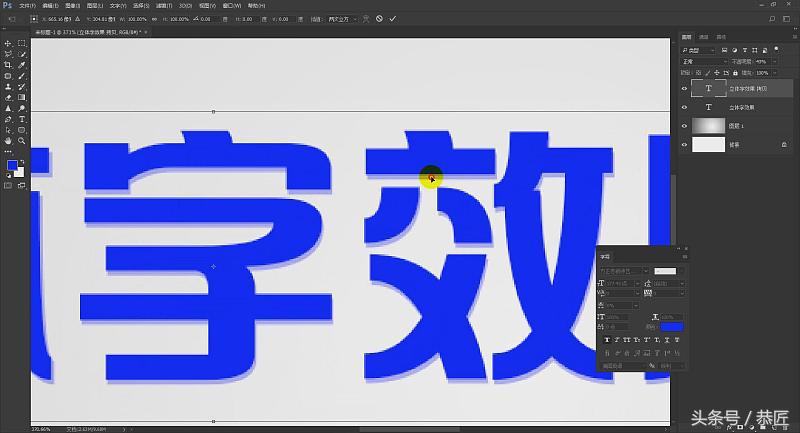This screenshot has height=433, width=800.
Task: Select the Lasso tool
Action: point(8,54)
